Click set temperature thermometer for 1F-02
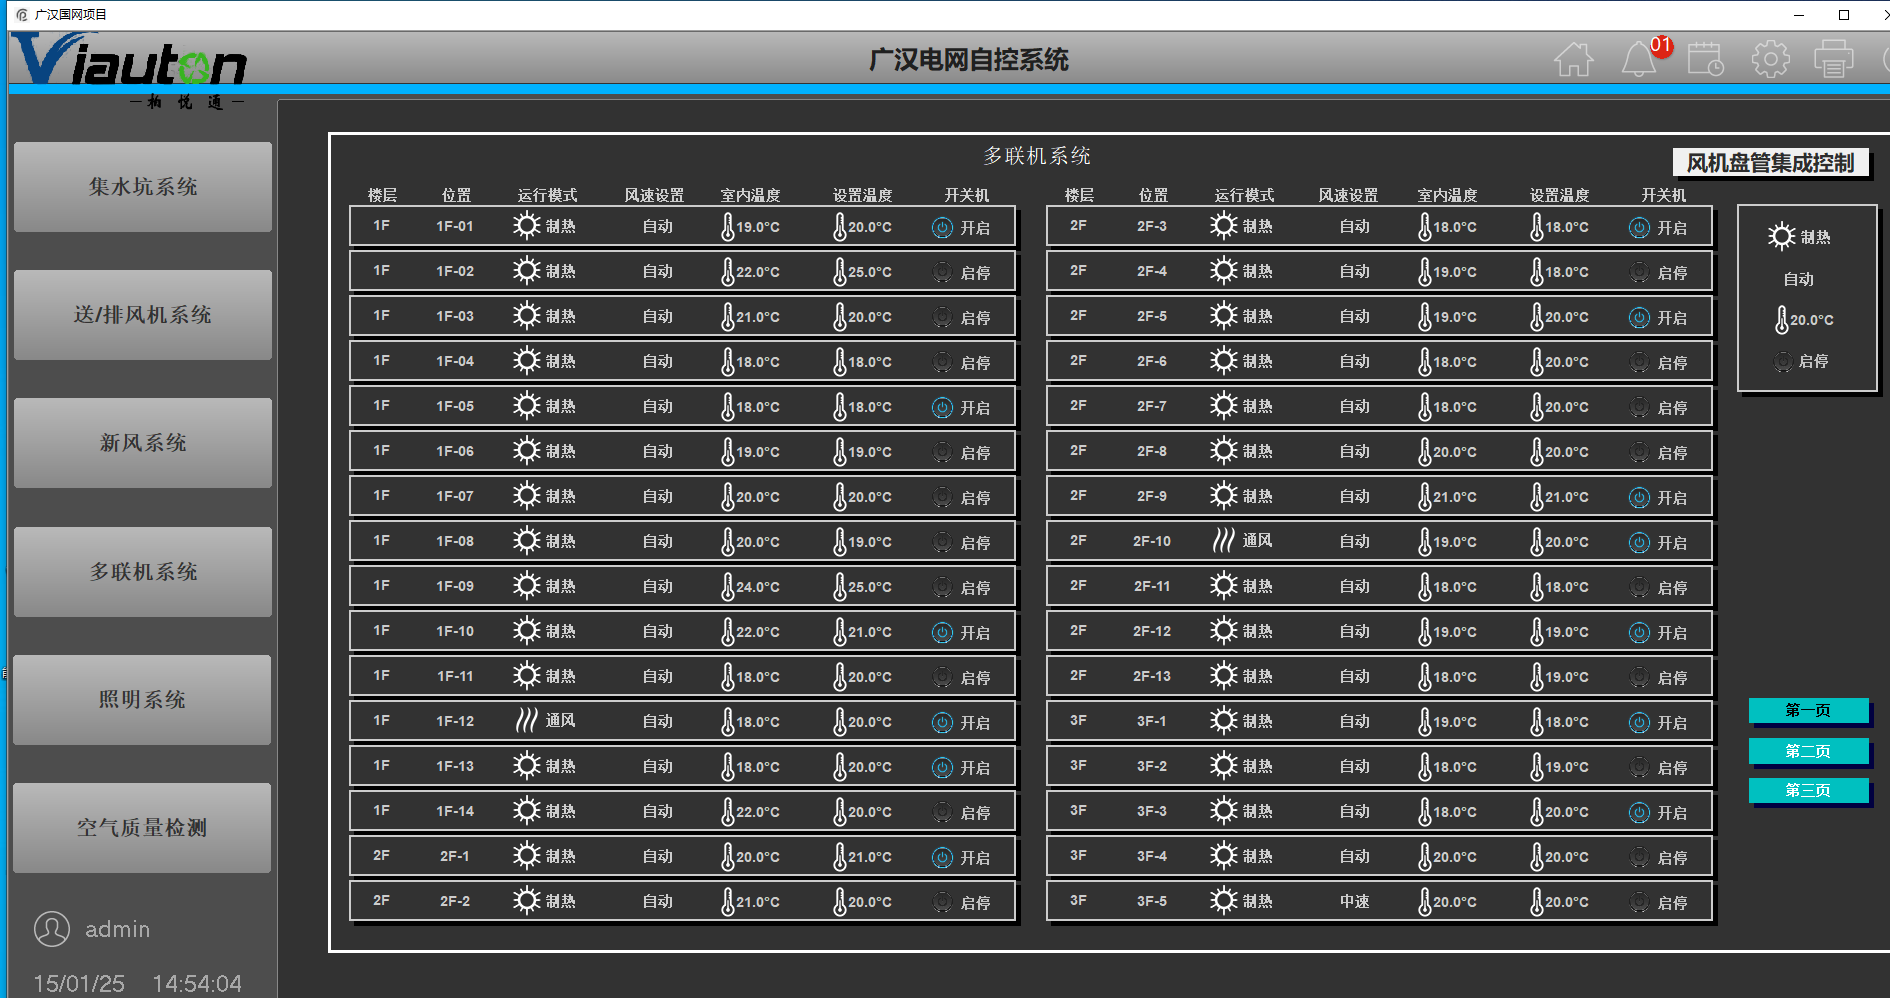Screen dimensions: 1890x998 coord(840,271)
